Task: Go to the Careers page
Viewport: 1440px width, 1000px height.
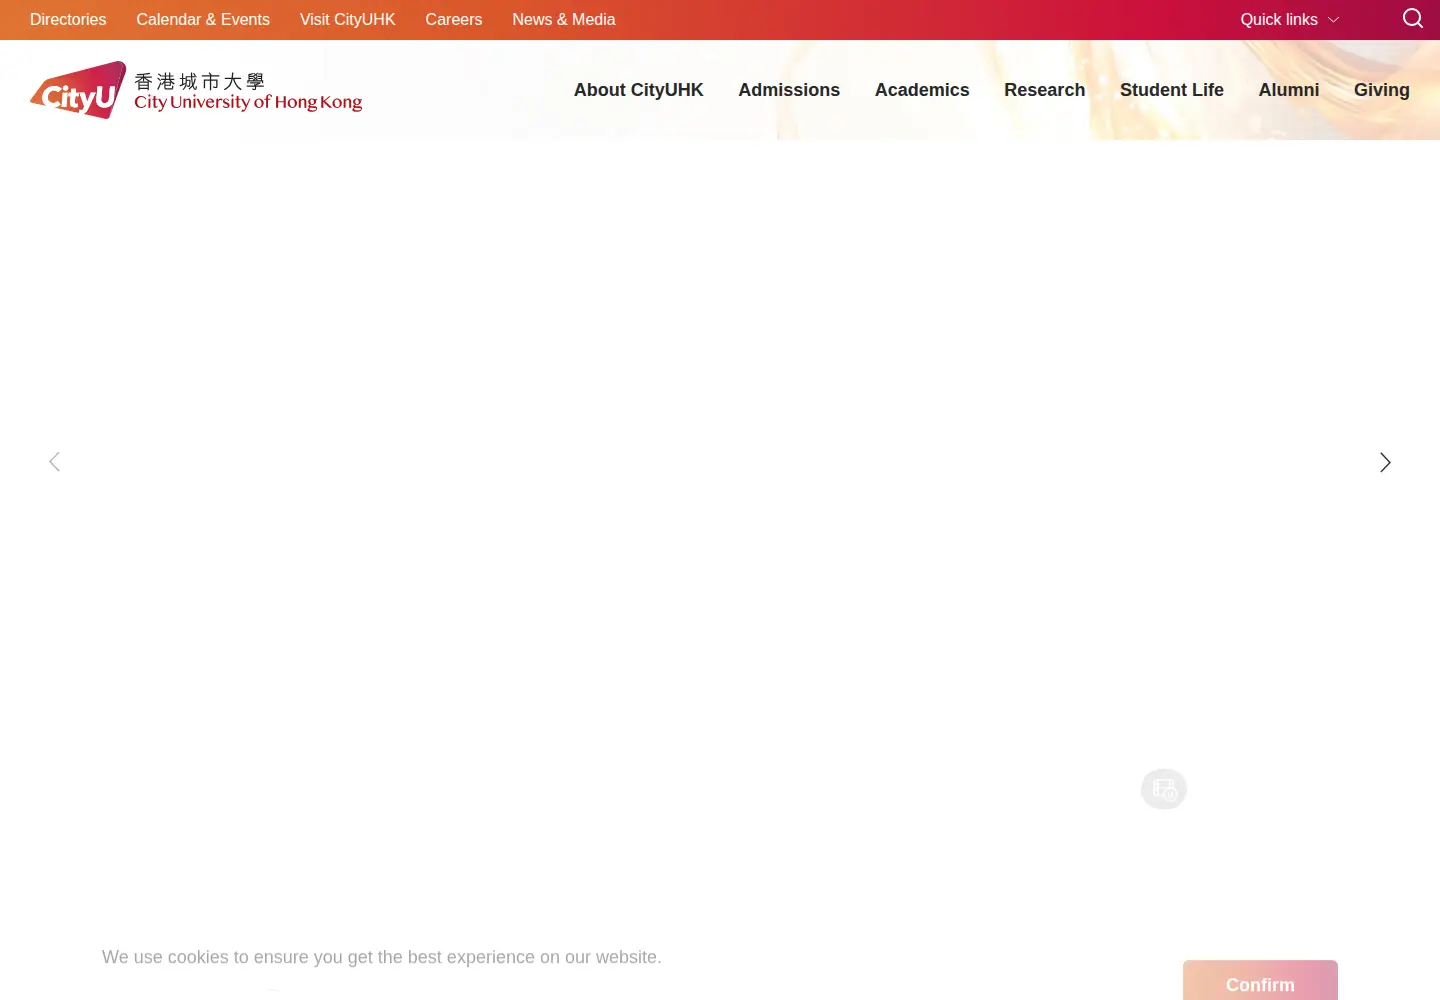Action: tap(454, 20)
